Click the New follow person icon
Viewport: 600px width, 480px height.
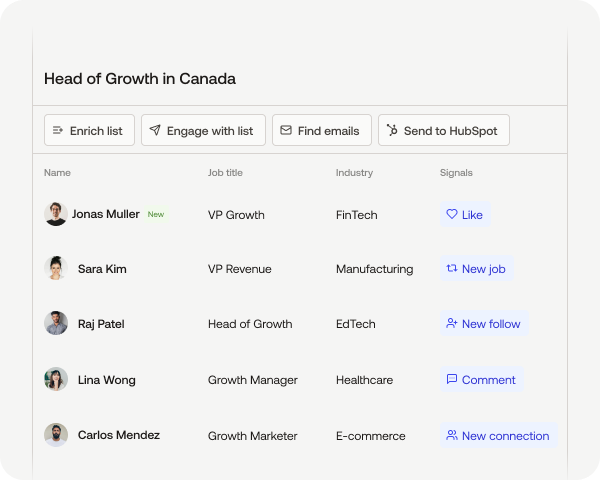click(x=452, y=324)
